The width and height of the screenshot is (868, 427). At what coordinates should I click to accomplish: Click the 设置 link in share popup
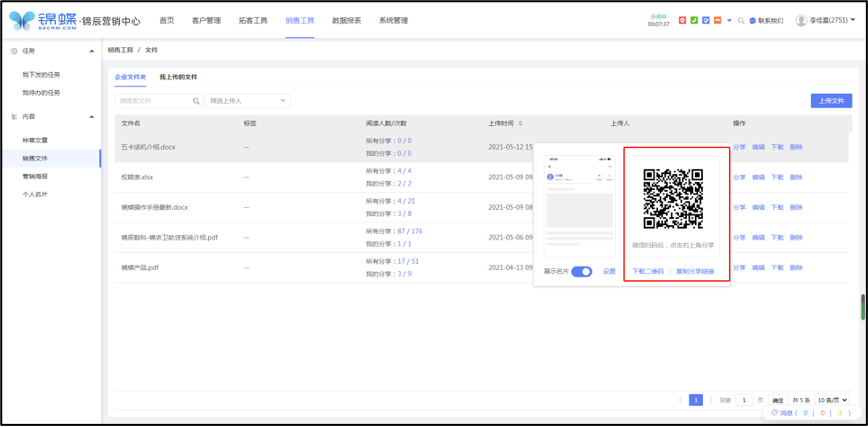[609, 271]
